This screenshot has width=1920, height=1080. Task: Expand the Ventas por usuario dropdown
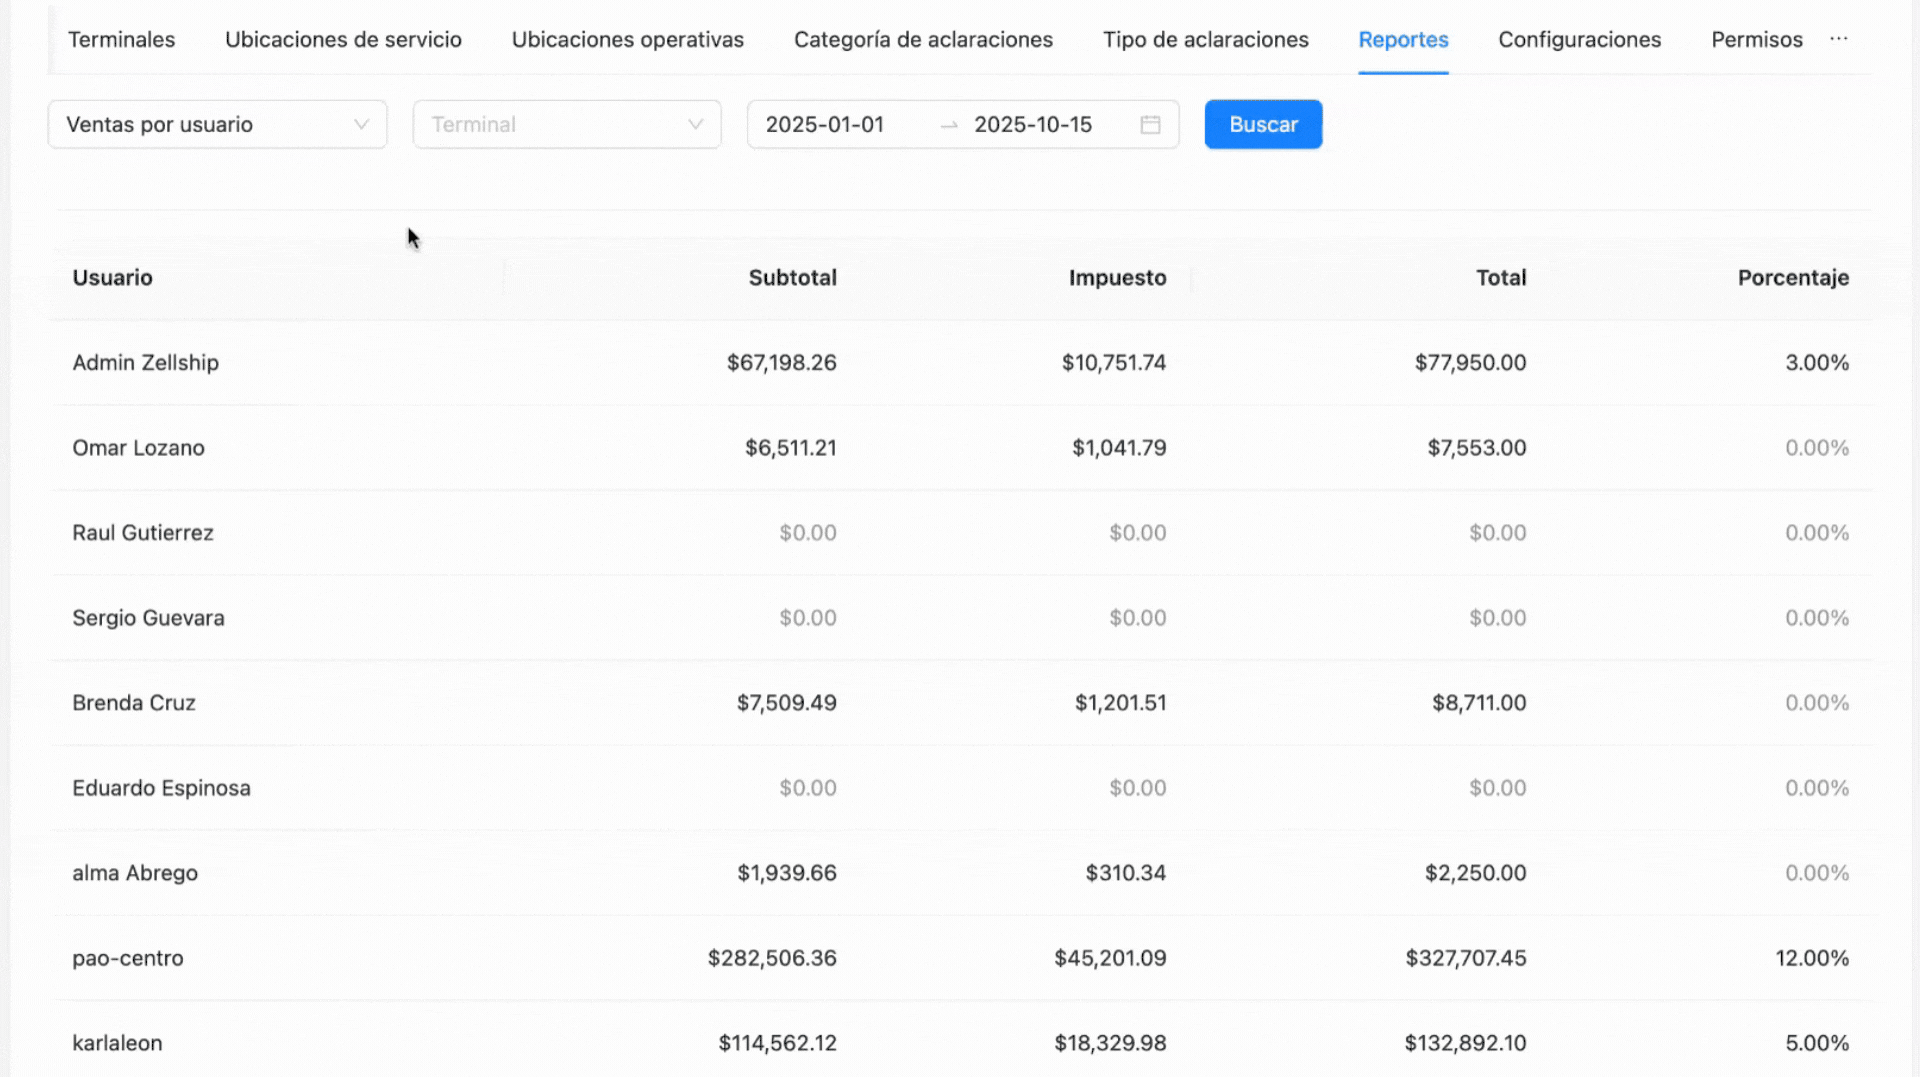click(x=217, y=125)
